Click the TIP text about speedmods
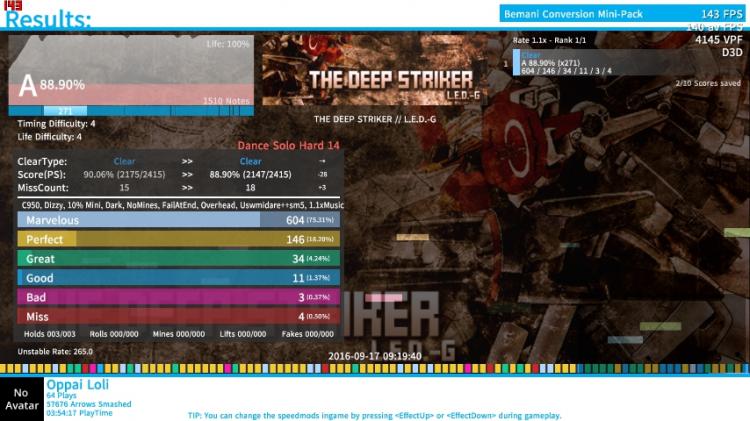Screen dimensions: 750x421 375,415
